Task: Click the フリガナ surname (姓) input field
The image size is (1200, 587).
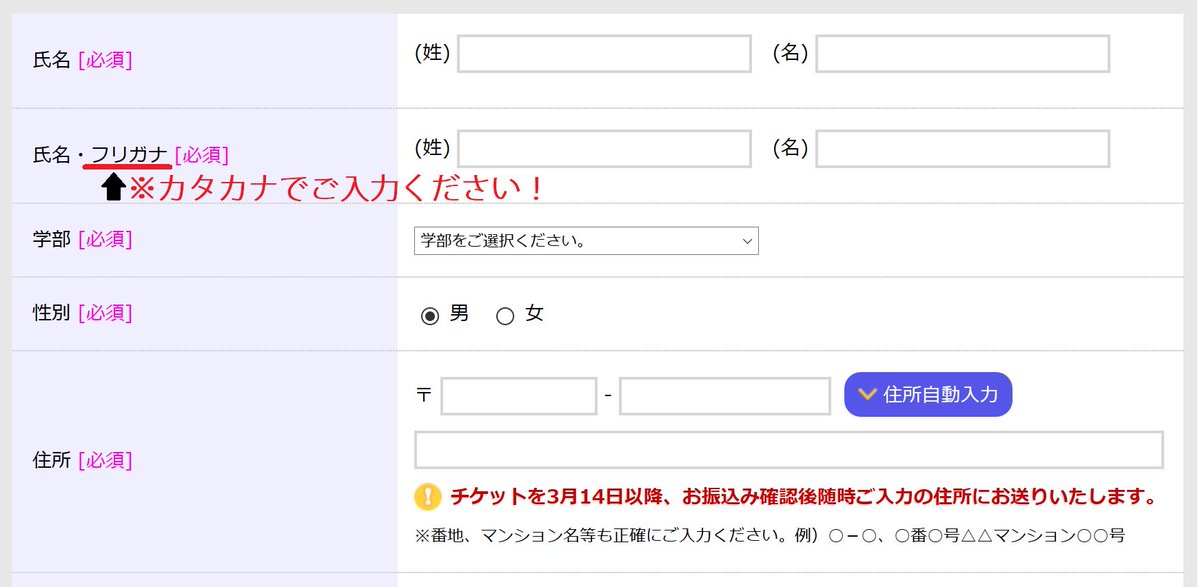Action: pyautogui.click(x=604, y=147)
